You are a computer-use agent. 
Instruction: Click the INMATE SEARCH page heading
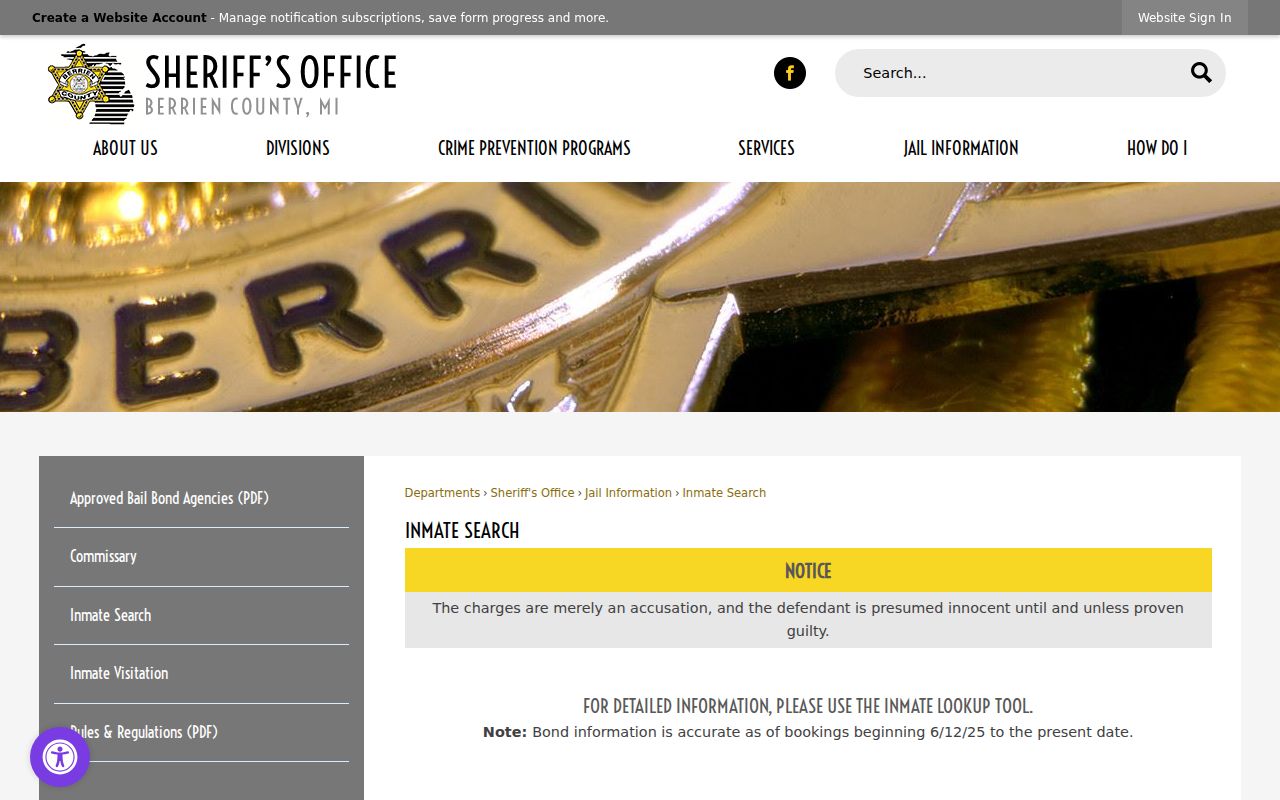[462, 530]
